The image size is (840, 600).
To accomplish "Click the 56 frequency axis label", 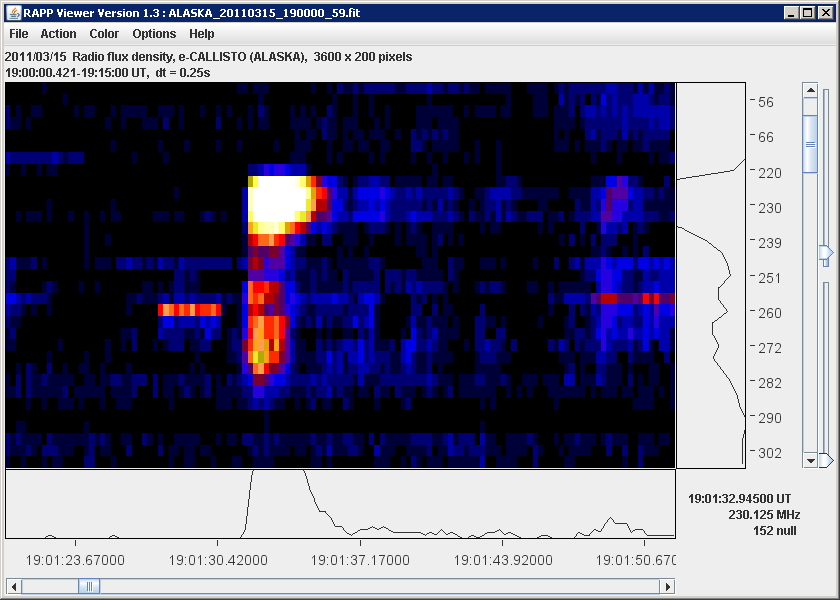I will [766, 102].
